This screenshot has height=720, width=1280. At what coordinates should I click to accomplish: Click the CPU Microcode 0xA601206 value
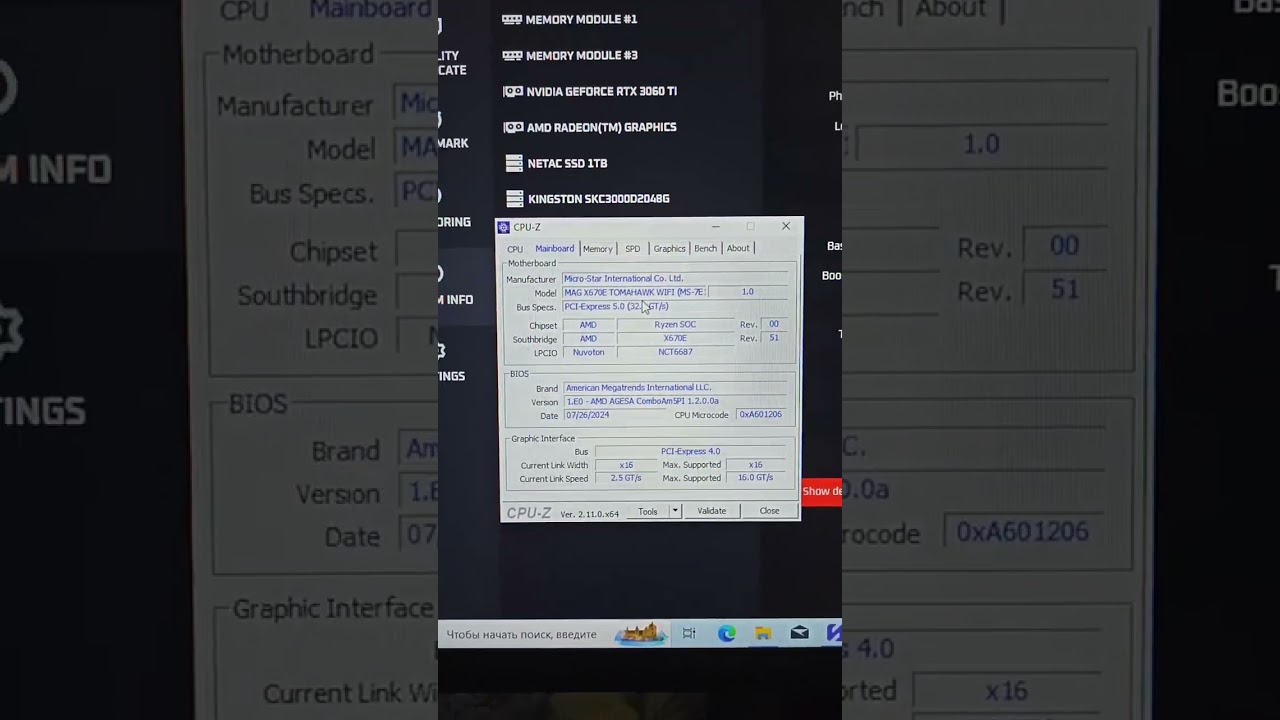[x=761, y=414]
